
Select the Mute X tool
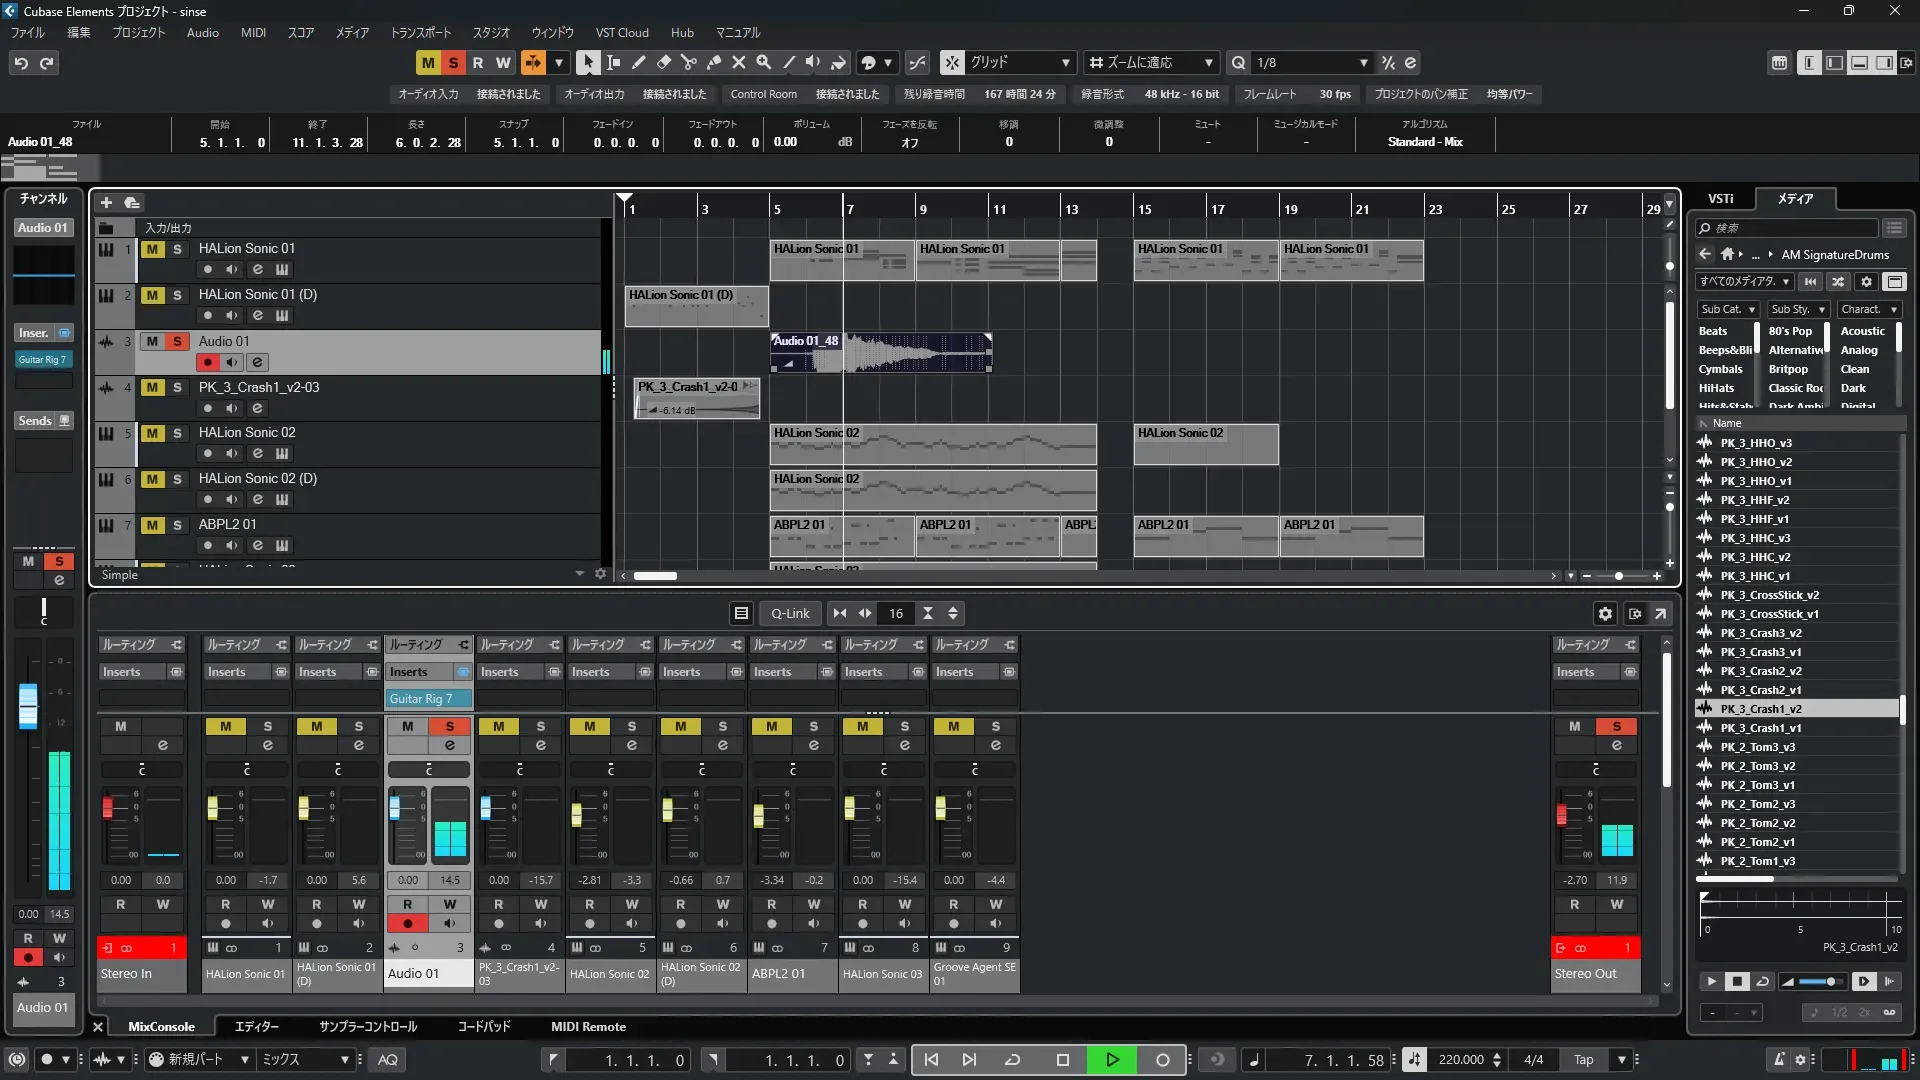tap(739, 63)
